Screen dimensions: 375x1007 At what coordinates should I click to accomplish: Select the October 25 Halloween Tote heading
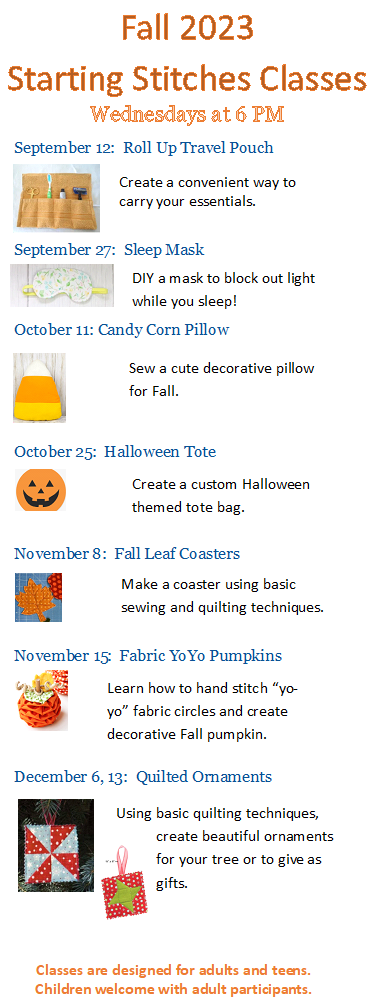(x=115, y=451)
